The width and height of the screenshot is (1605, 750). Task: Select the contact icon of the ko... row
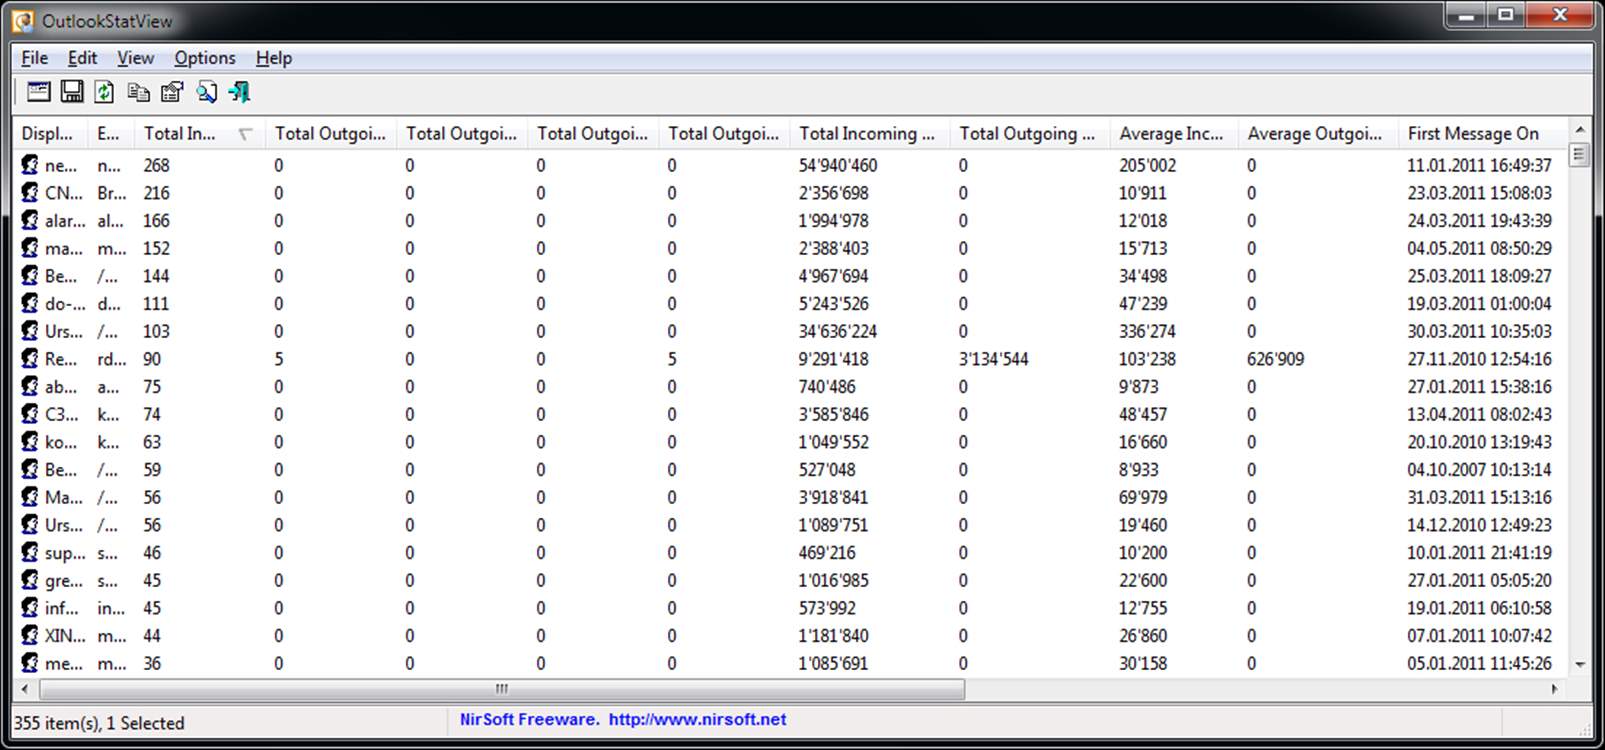pos(30,442)
